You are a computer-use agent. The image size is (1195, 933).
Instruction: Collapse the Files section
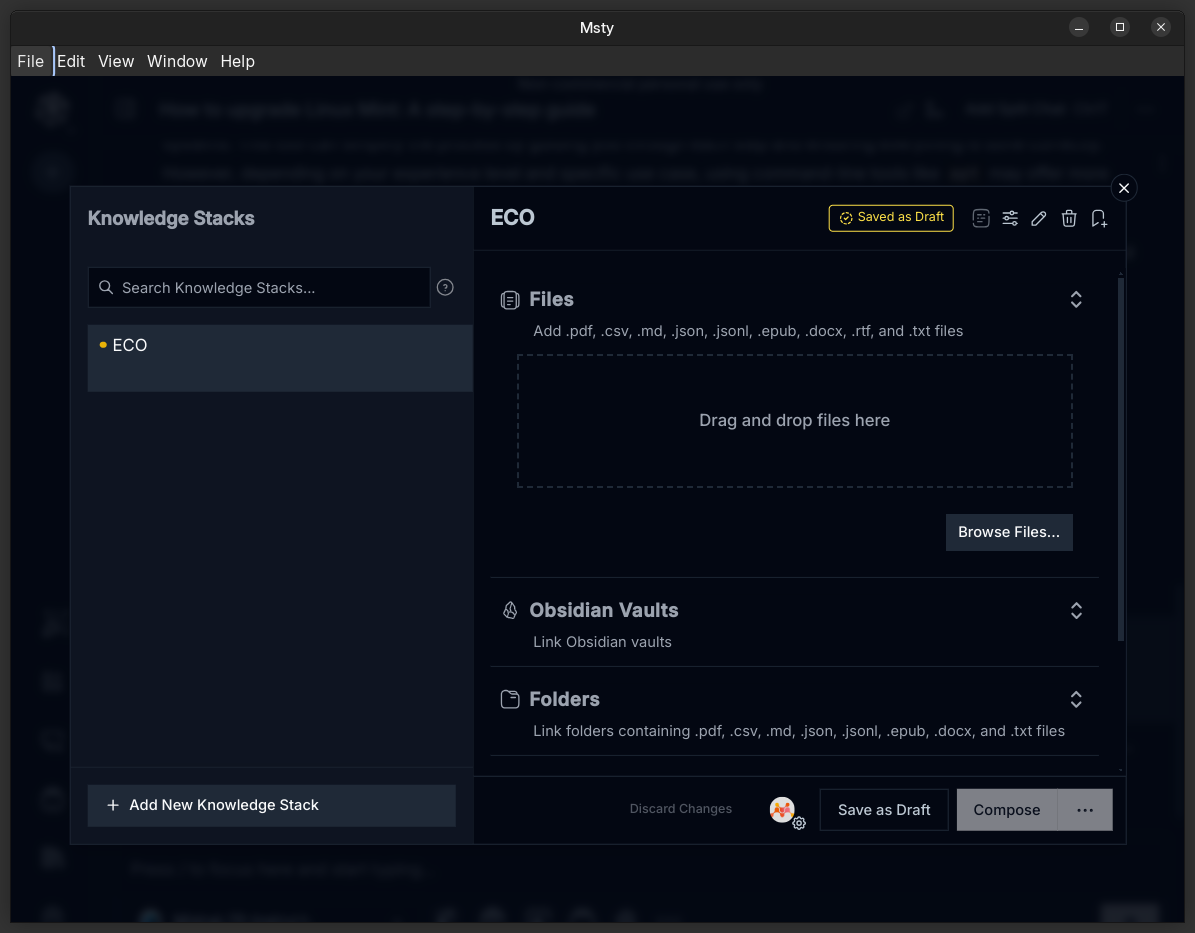click(1076, 299)
